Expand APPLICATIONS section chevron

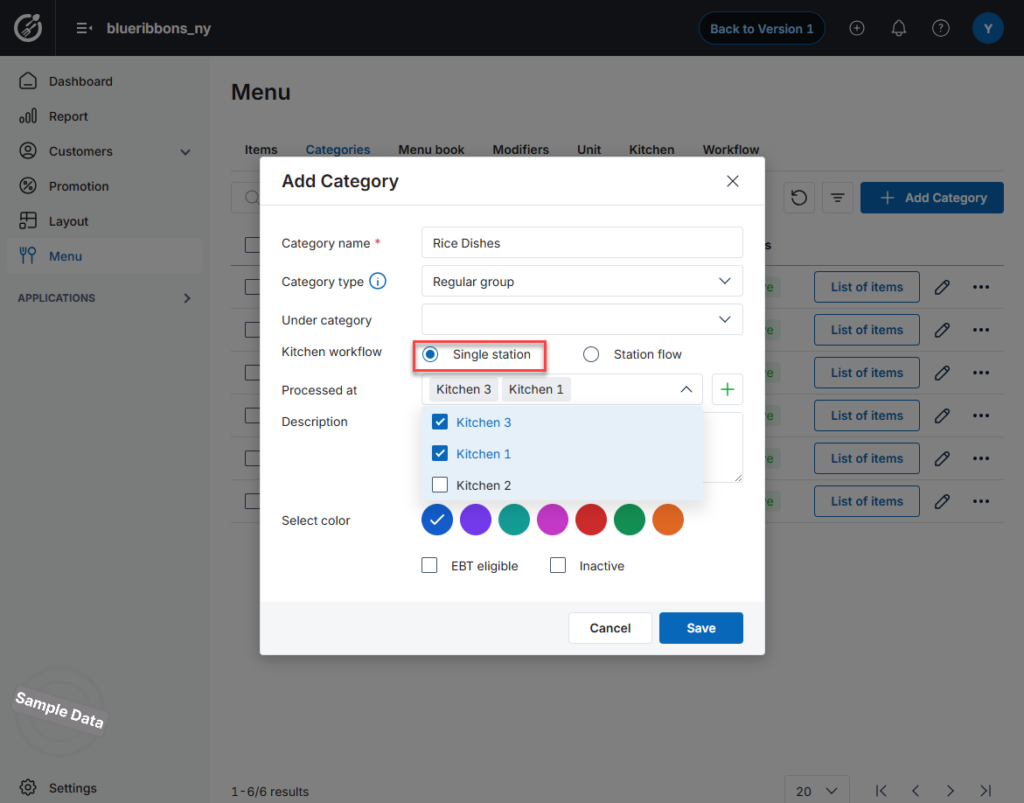click(x=187, y=298)
